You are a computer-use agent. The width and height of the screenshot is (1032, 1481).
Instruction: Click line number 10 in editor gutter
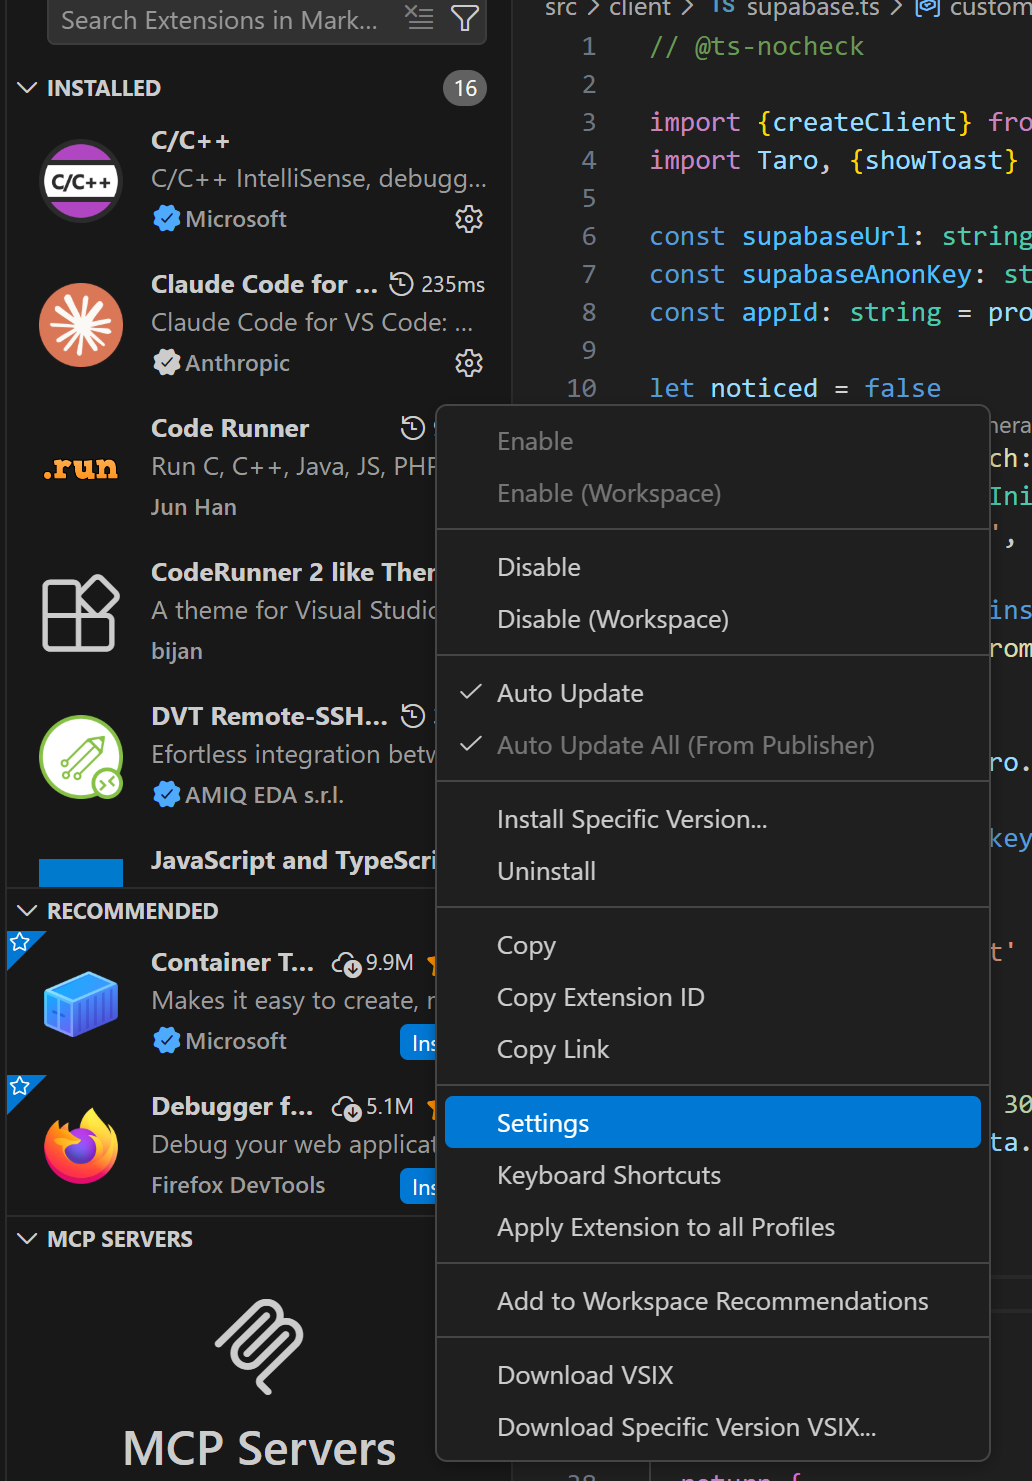coord(581,388)
